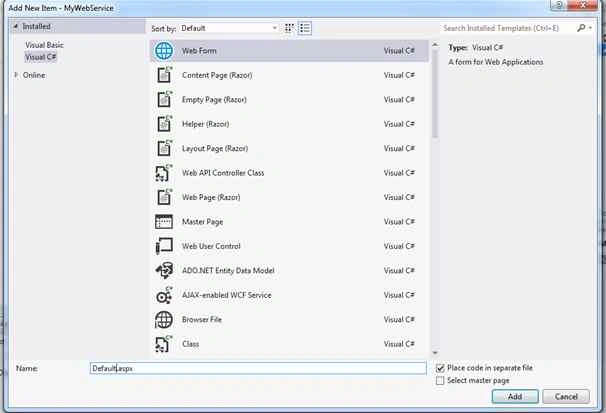Click the Web User Control icon

click(164, 246)
